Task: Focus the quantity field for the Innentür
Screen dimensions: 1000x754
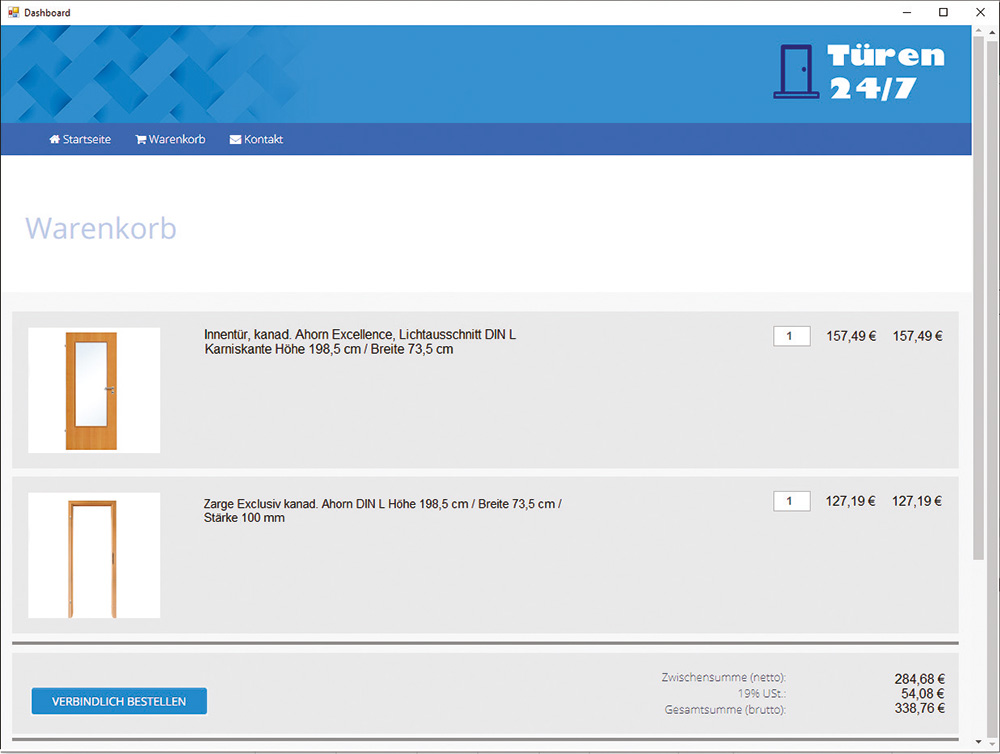Action: pos(791,336)
